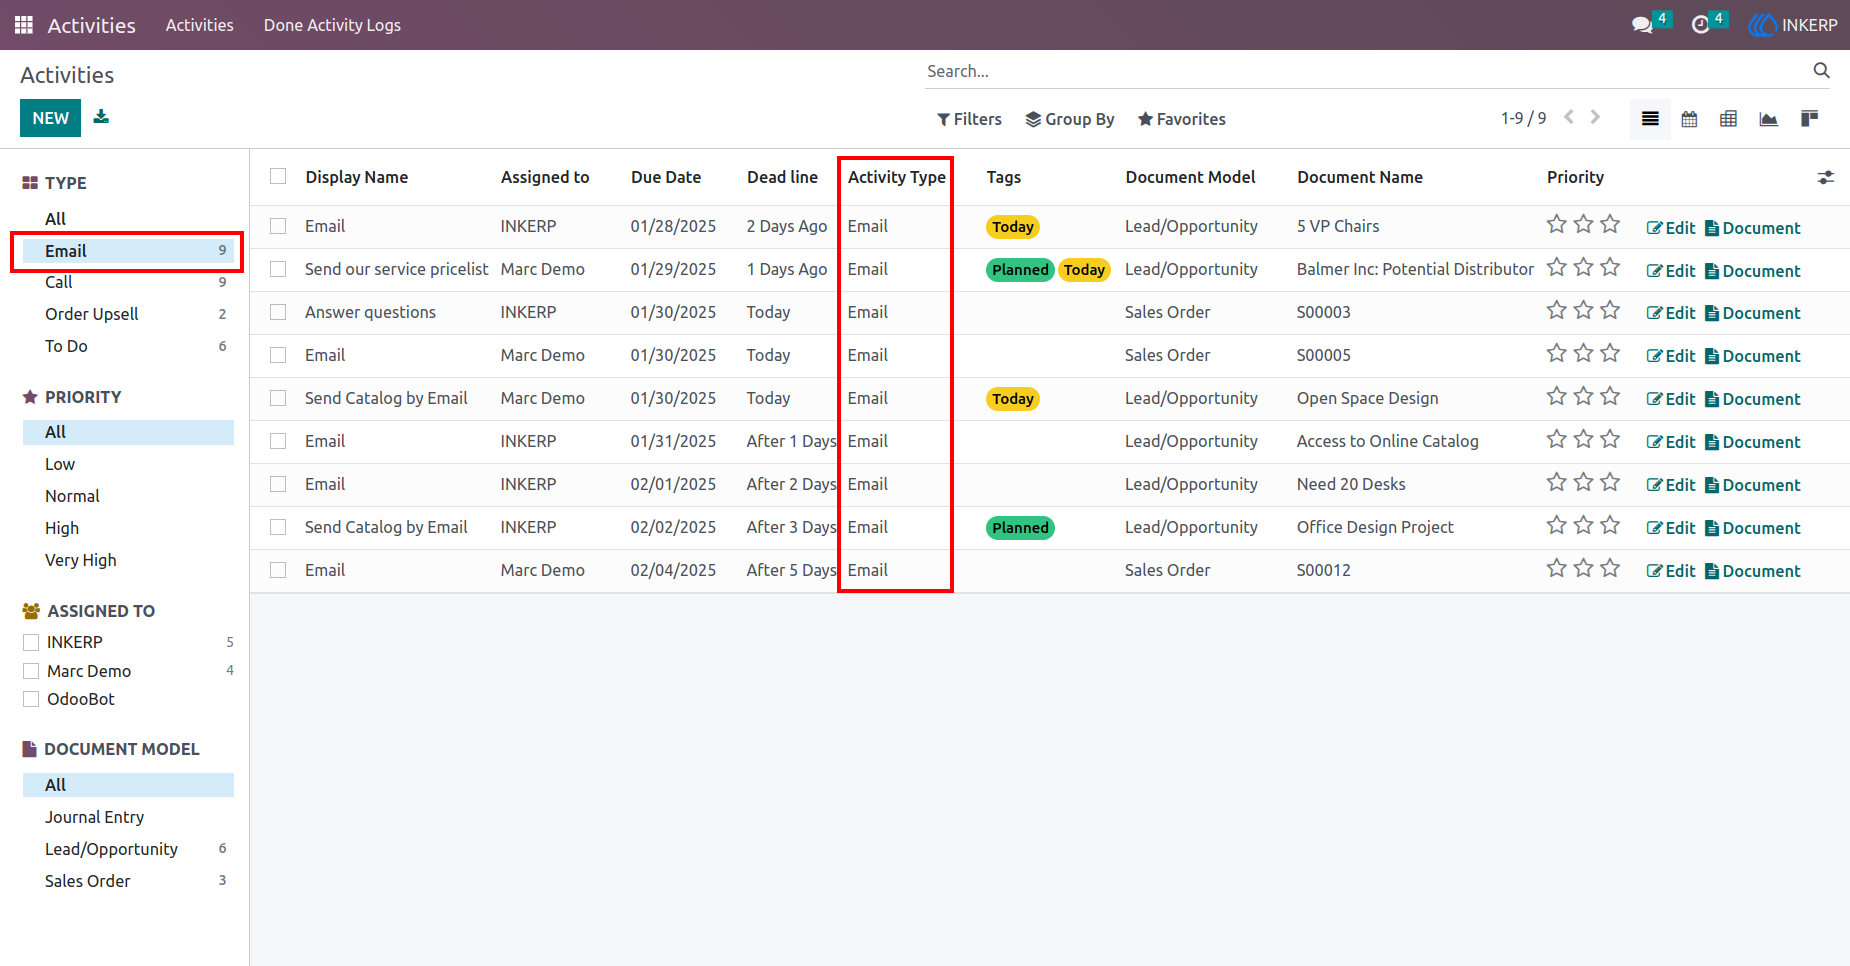Click the Planned tag on Office Design Project
Screen dimensions: 1850x966
[1020, 528]
